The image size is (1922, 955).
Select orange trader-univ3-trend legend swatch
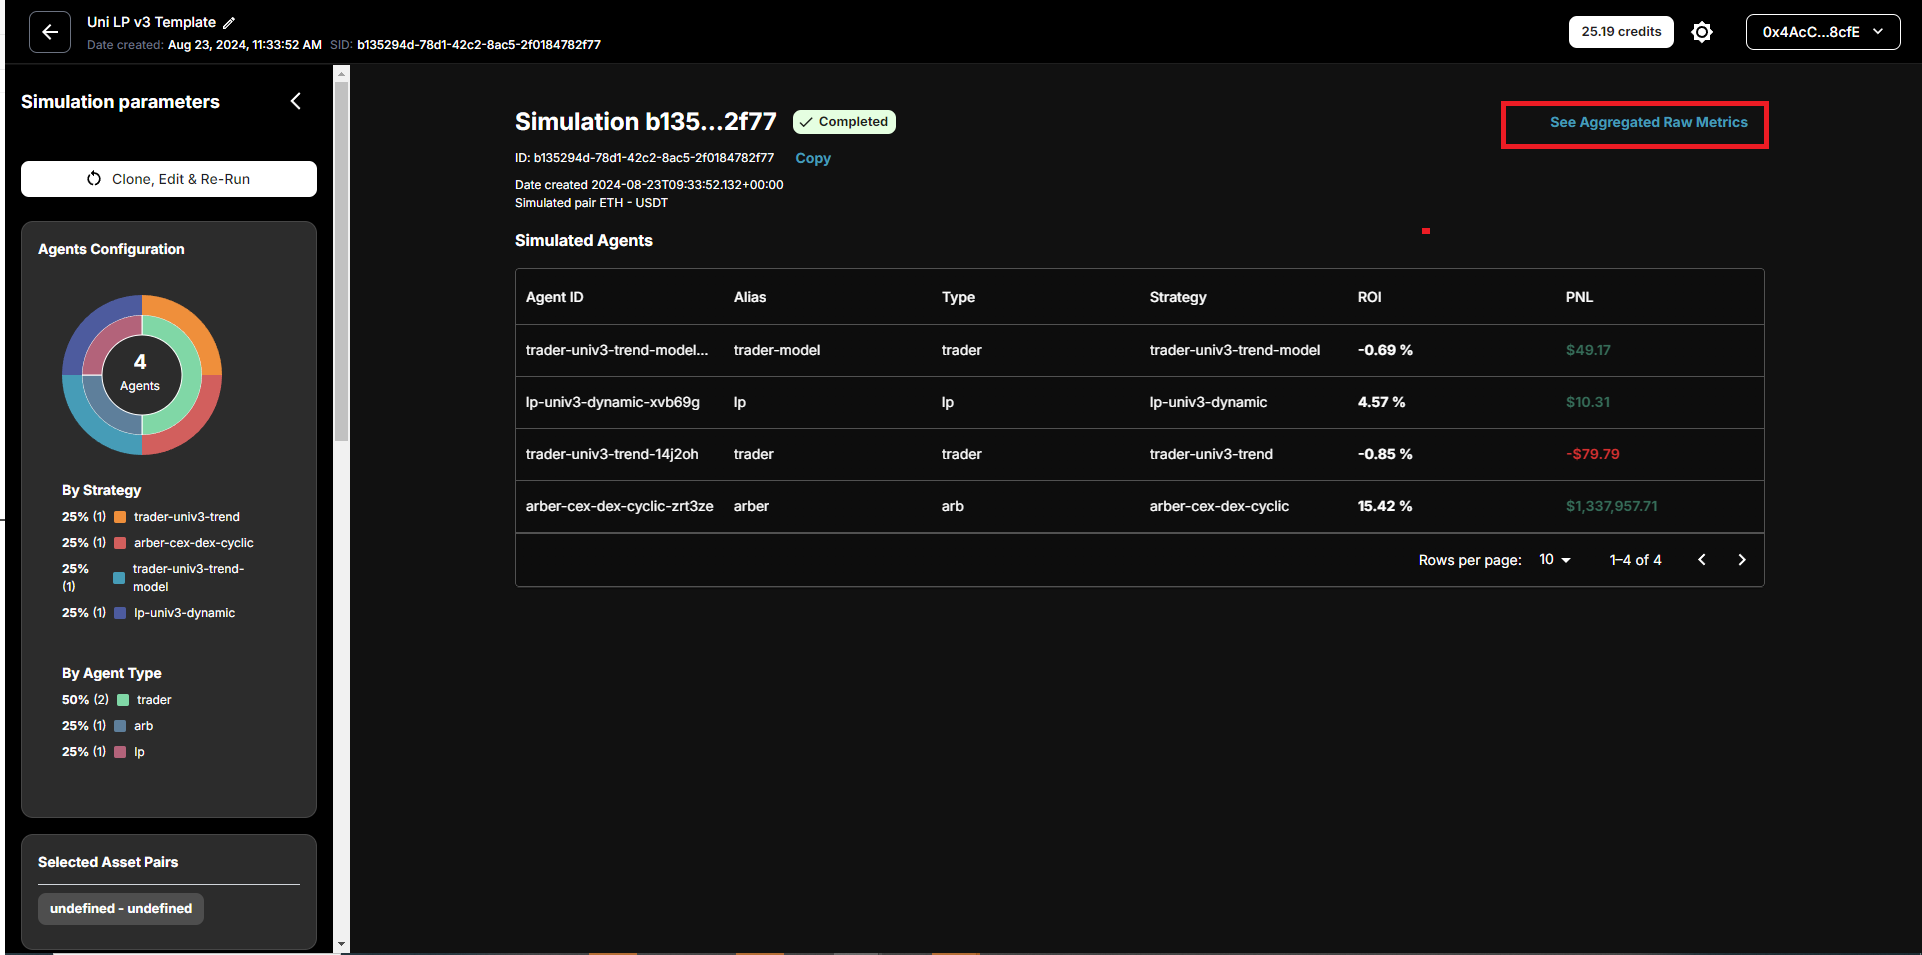pyautogui.click(x=120, y=517)
